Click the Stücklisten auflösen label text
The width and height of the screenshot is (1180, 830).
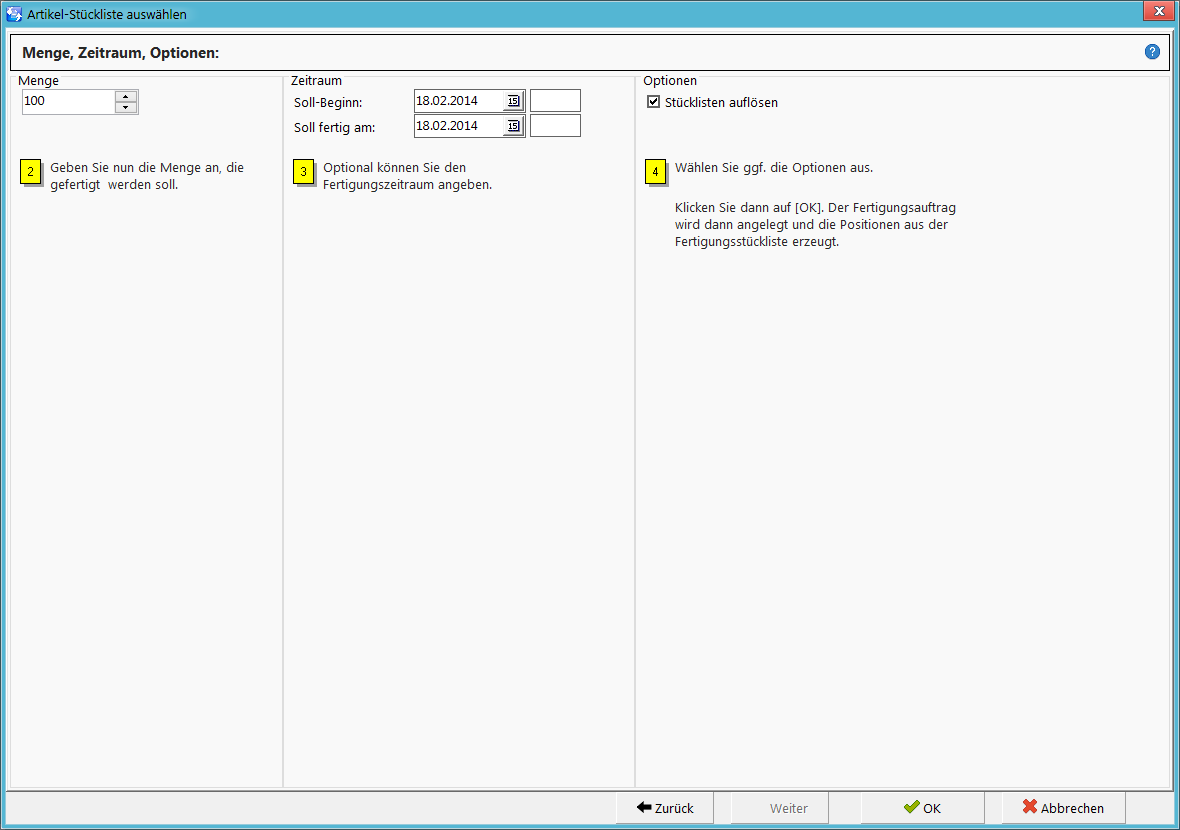tap(721, 102)
